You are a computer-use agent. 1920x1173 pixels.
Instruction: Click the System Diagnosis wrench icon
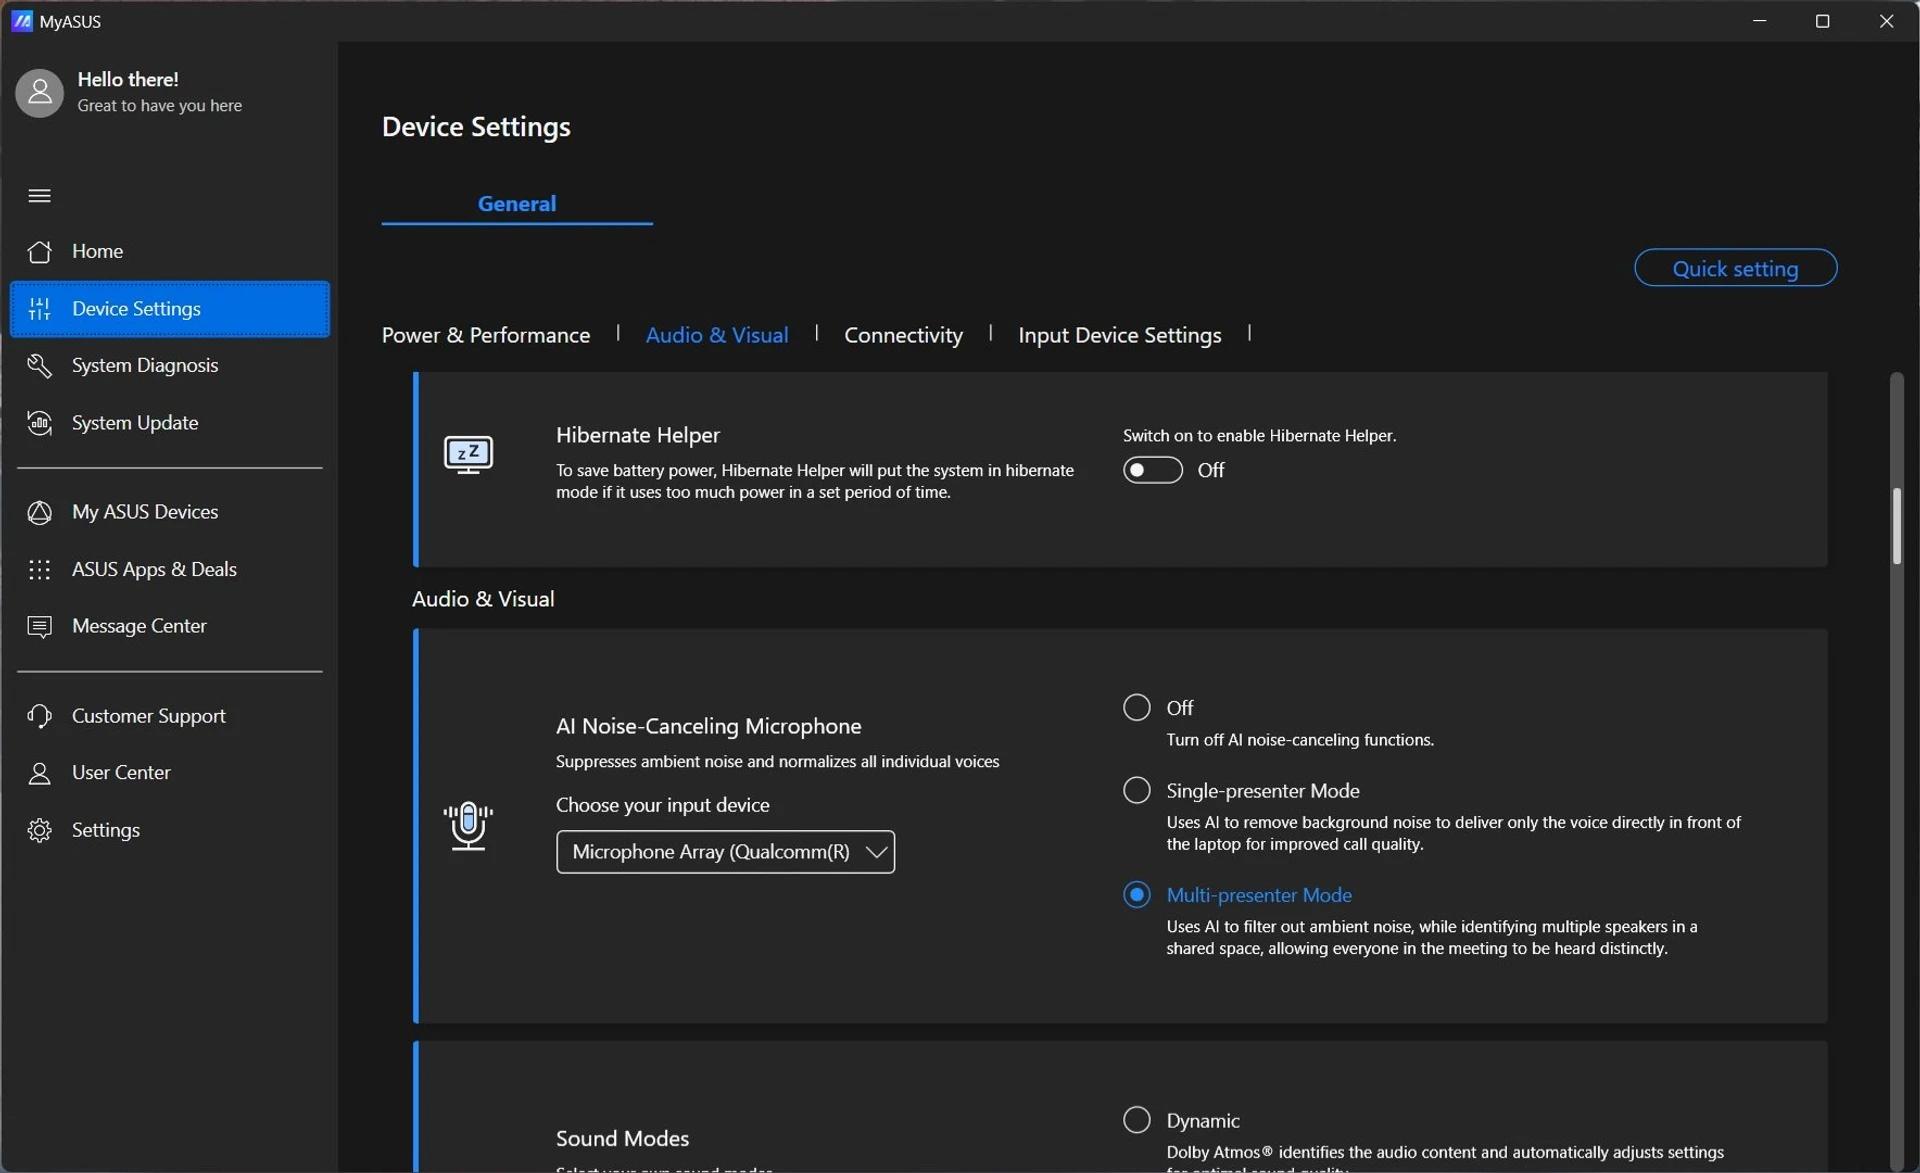pyautogui.click(x=39, y=366)
